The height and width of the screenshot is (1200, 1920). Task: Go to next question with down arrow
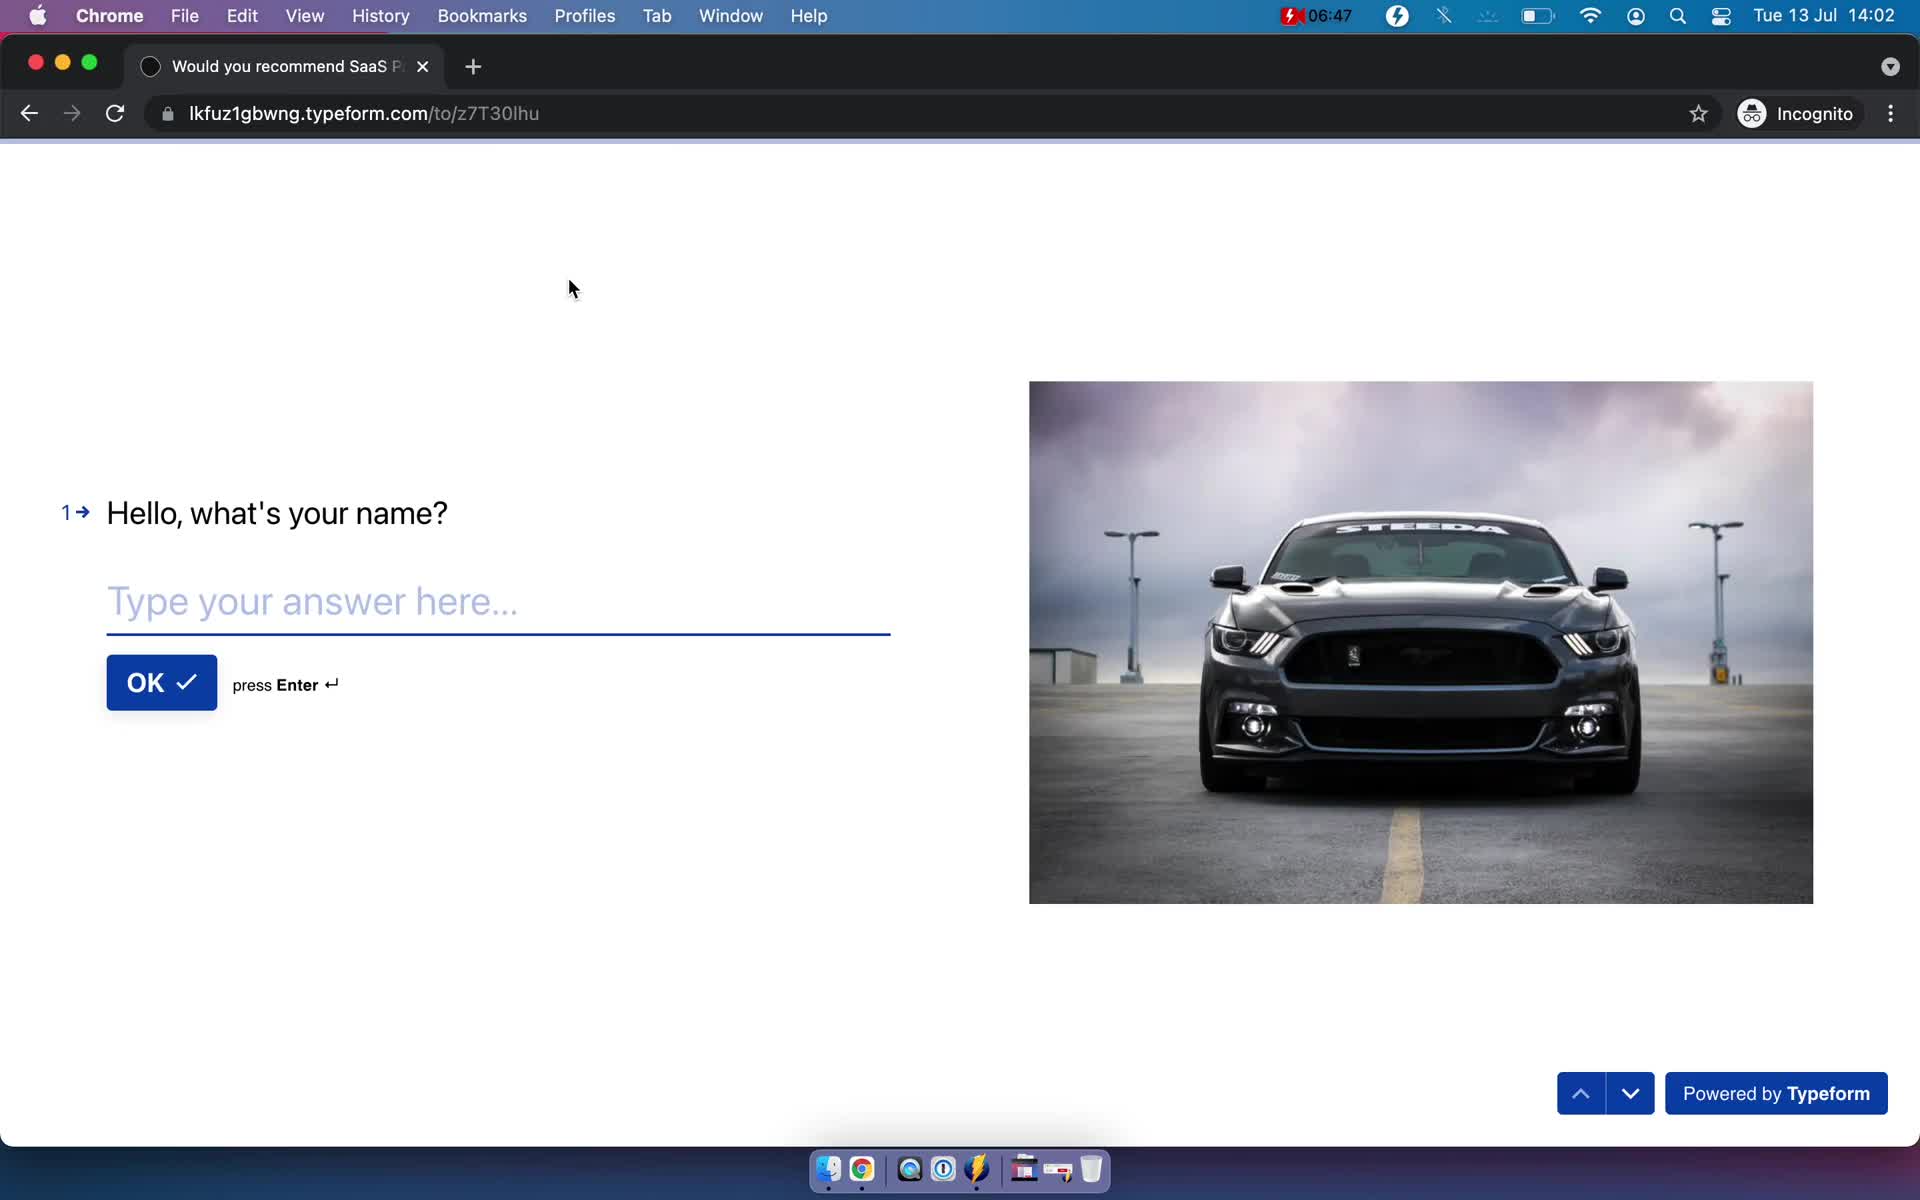pyautogui.click(x=1630, y=1093)
